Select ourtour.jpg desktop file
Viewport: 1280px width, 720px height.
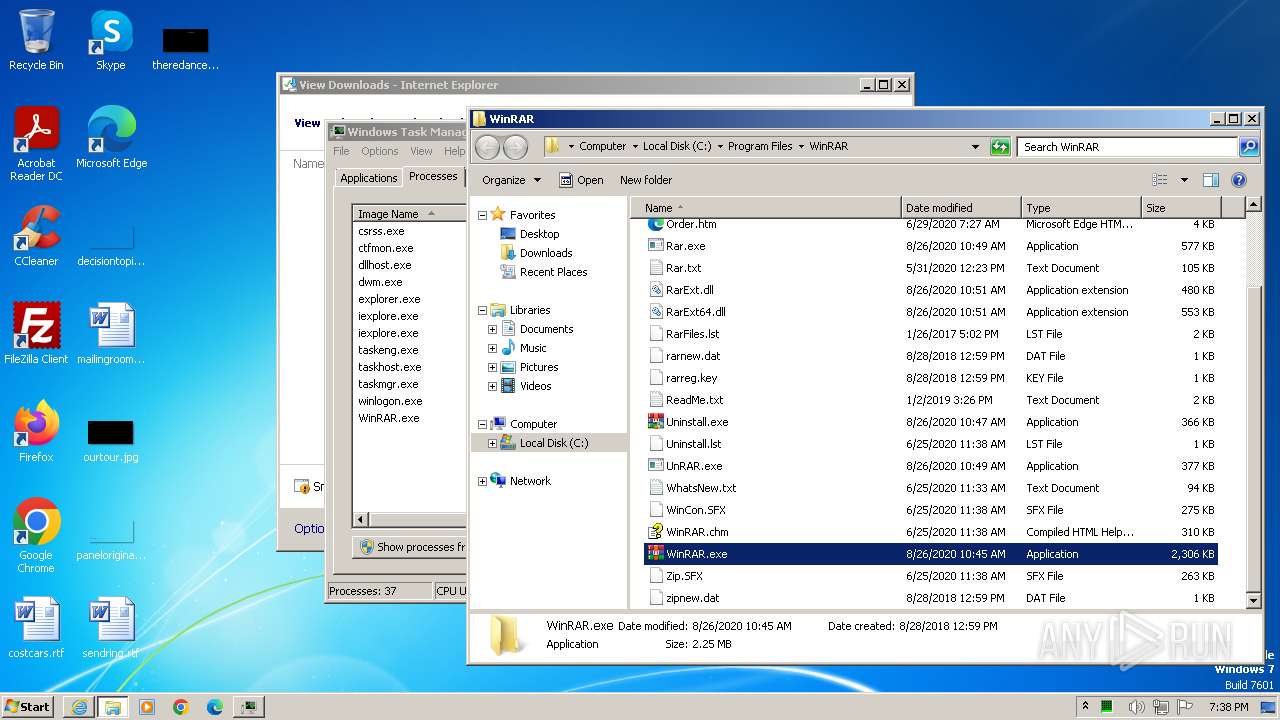point(111,440)
